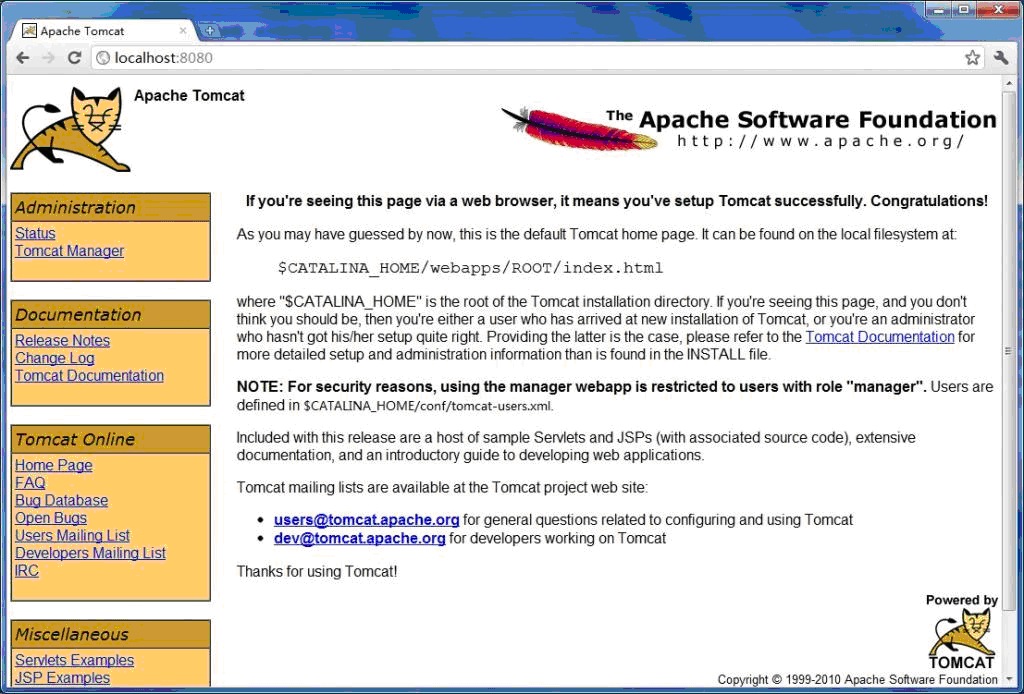
Task: Click the http://www.apache.org/ text in banner
Action: tap(820, 141)
